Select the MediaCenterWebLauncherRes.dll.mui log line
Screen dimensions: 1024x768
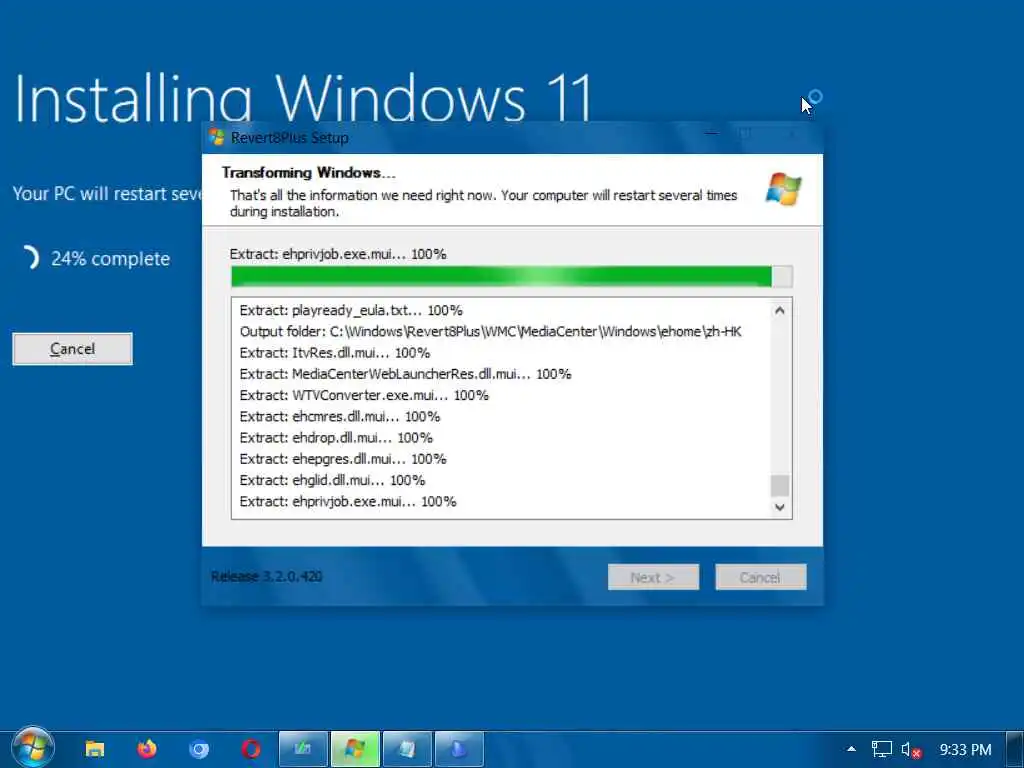click(x=405, y=374)
